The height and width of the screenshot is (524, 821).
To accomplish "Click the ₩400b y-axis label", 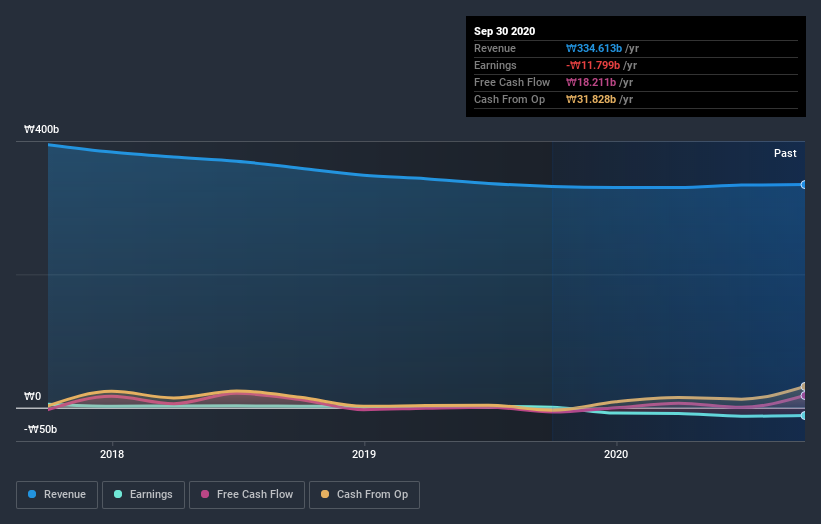I will tap(41, 129).
